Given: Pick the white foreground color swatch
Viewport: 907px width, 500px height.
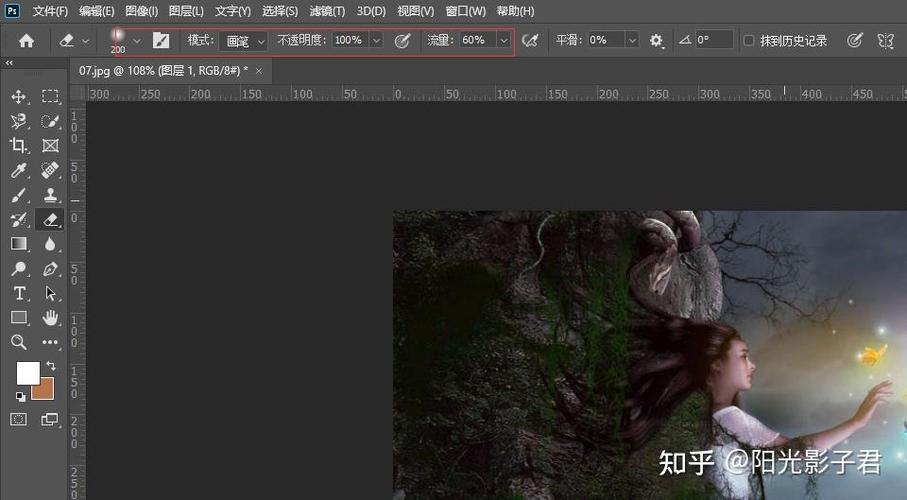Looking at the screenshot, I should [x=28, y=373].
